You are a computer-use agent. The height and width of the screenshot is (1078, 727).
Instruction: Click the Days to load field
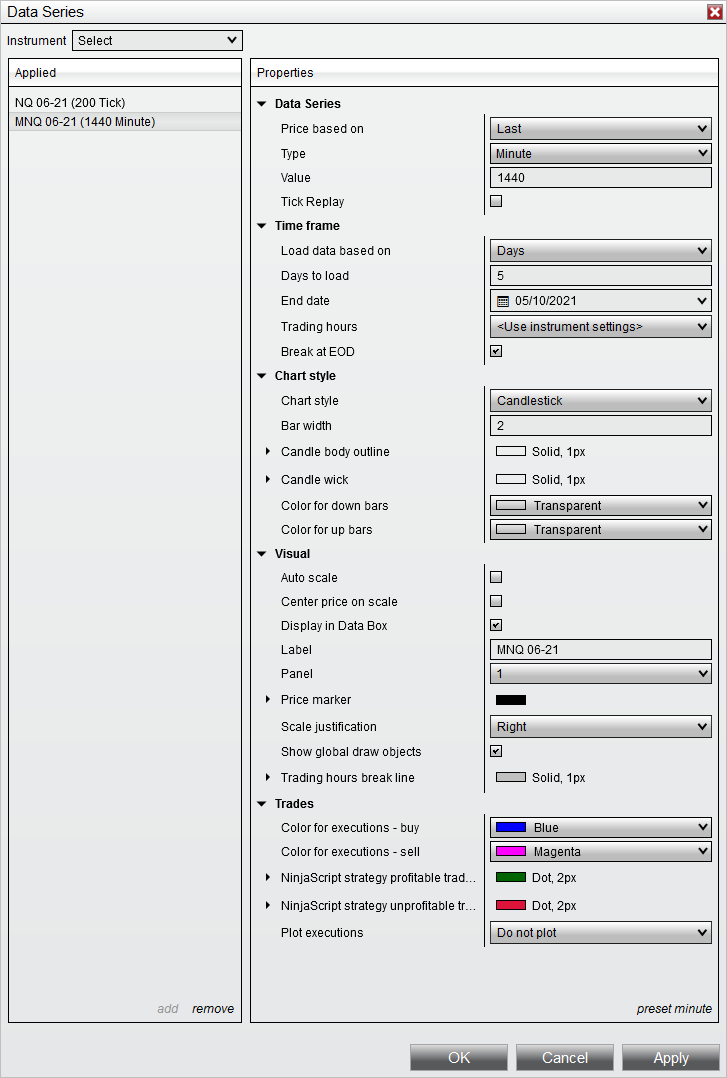coord(601,276)
